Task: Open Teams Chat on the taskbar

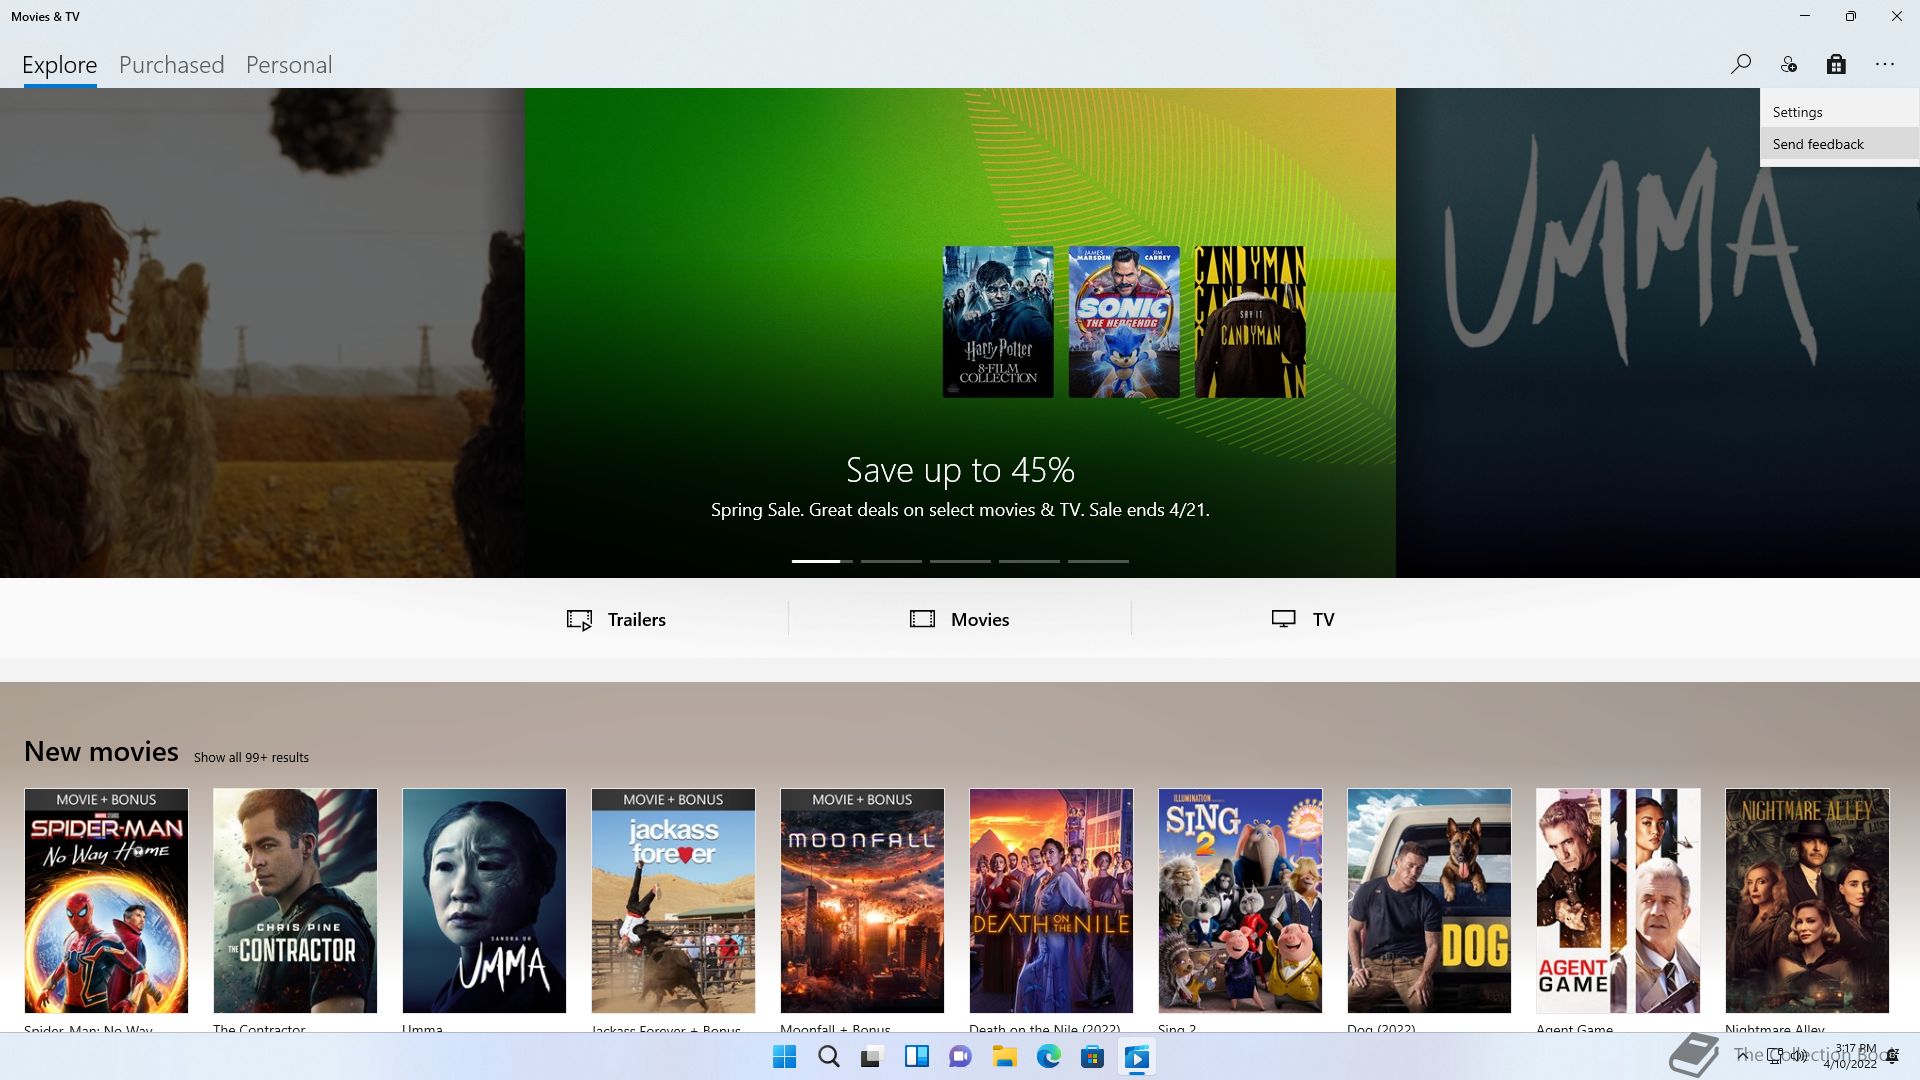Action: [960, 1057]
